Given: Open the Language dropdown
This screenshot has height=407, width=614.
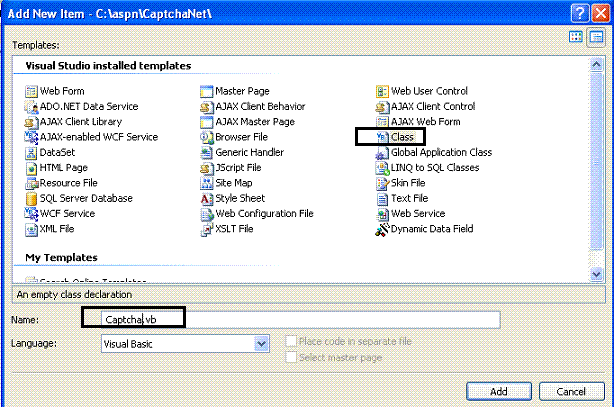Looking at the screenshot, I should pos(261,344).
